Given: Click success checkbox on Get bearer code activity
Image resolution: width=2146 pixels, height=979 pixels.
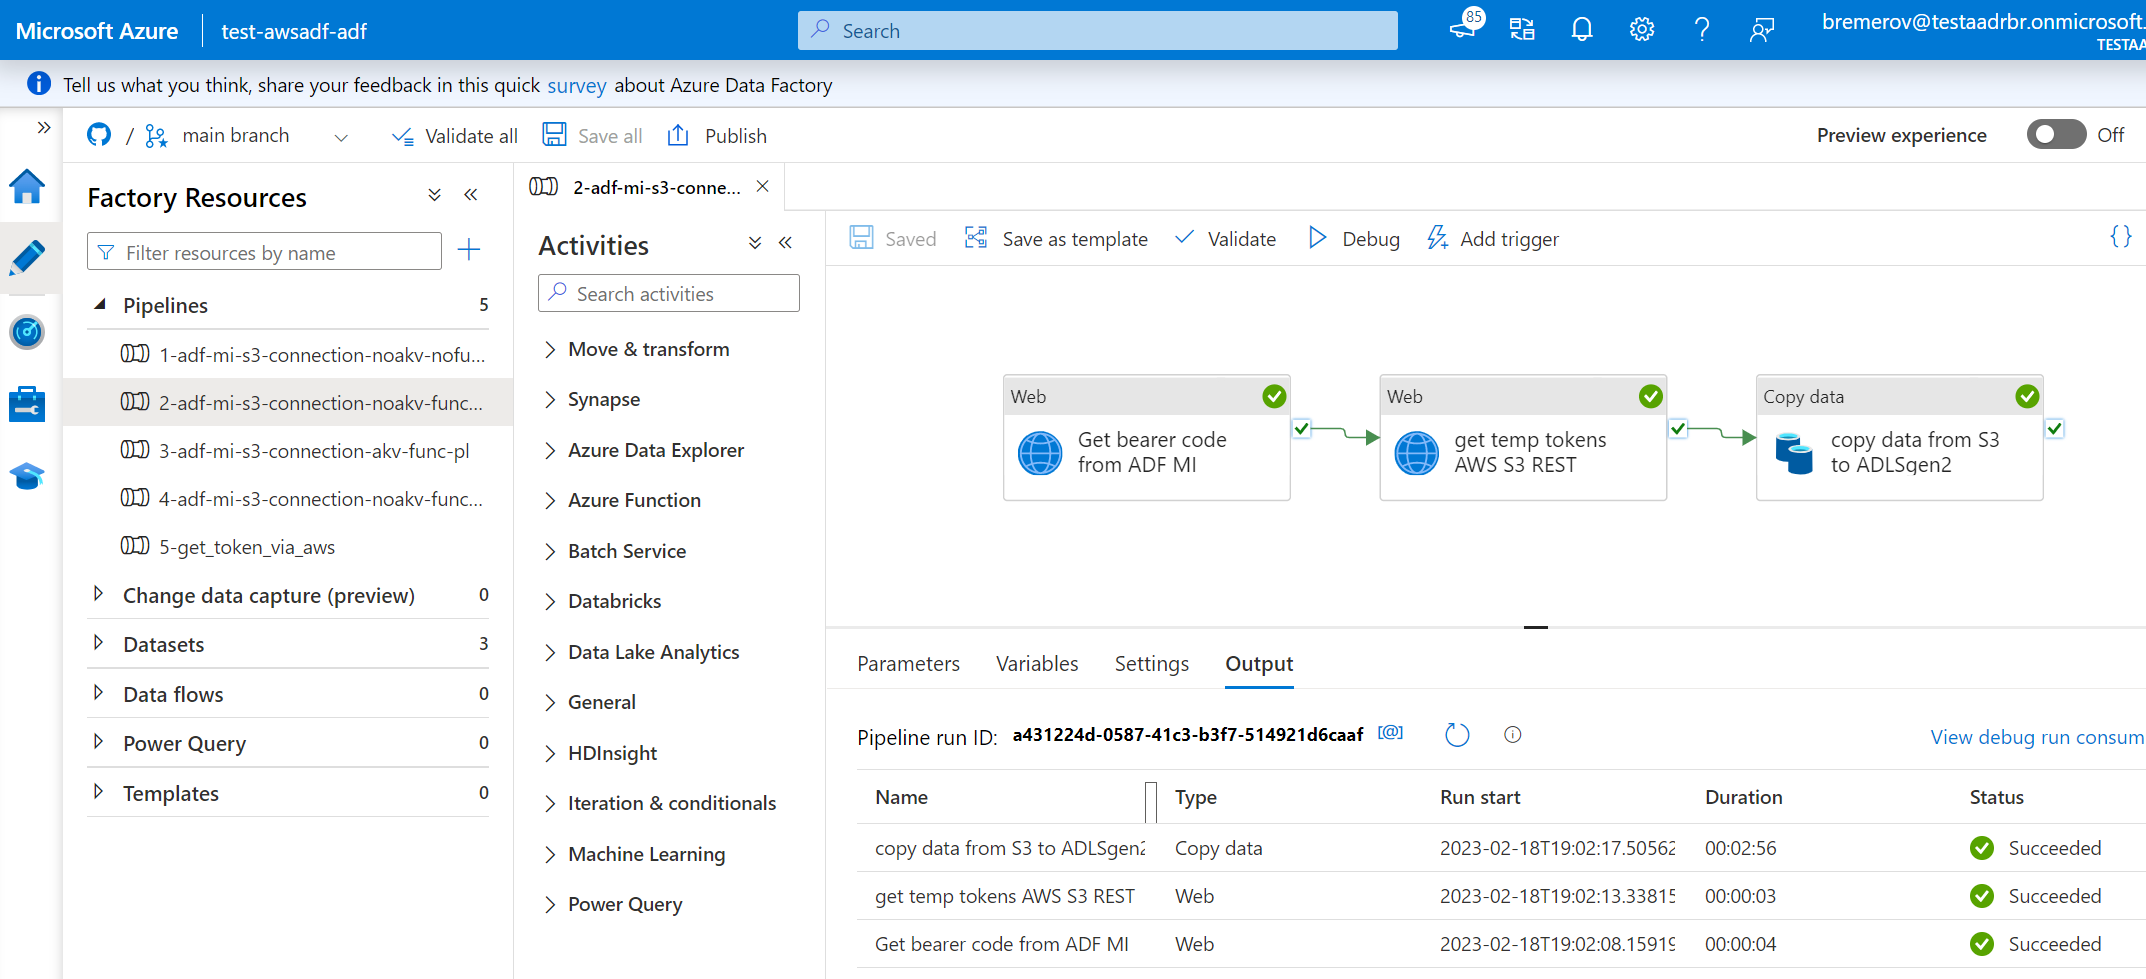Looking at the screenshot, I should 1301,429.
